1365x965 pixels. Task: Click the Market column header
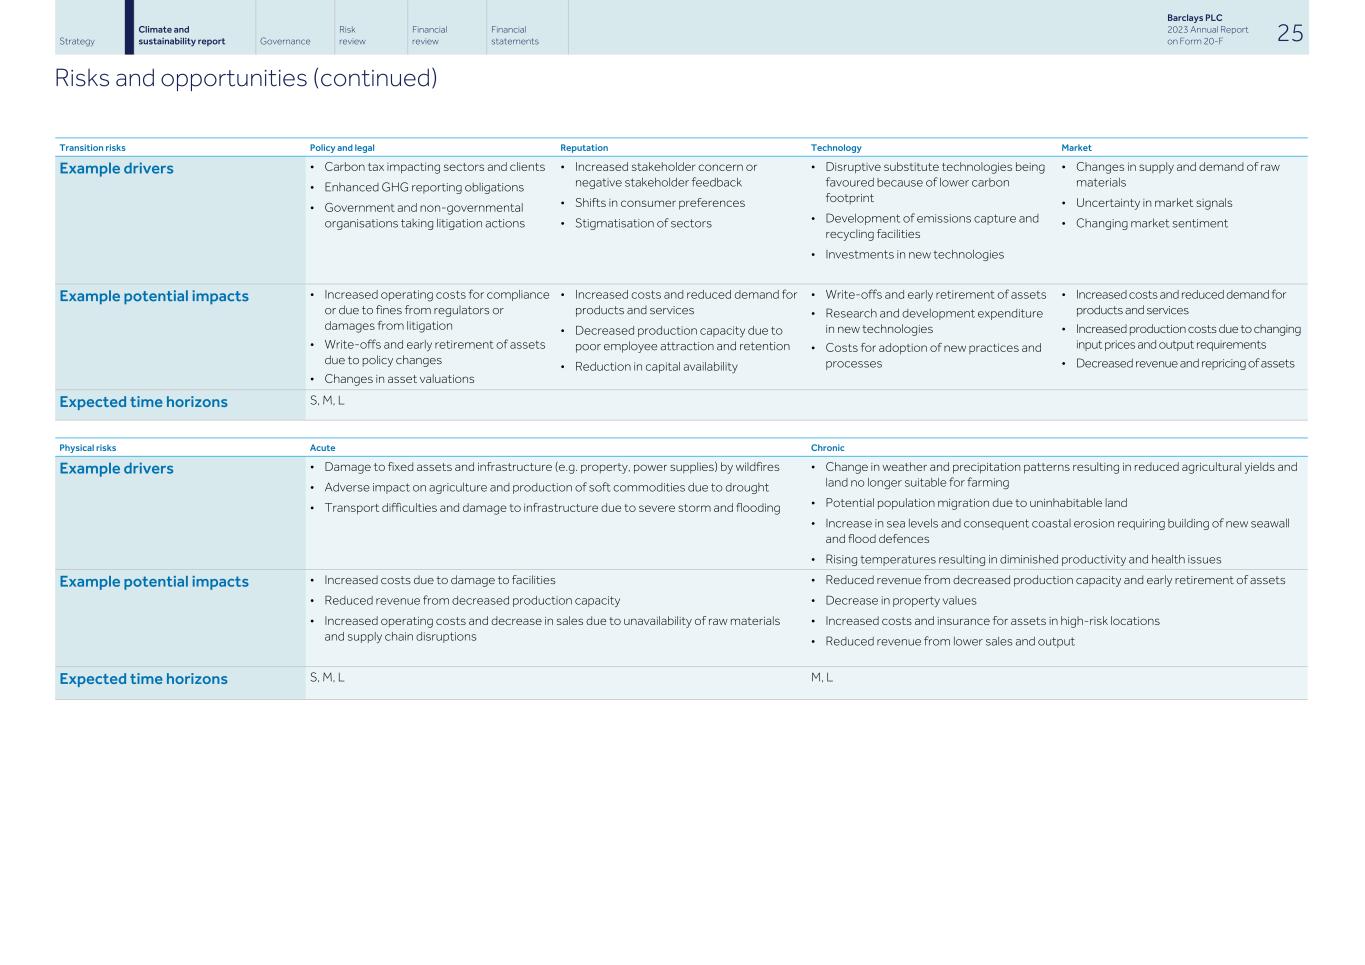1077,147
